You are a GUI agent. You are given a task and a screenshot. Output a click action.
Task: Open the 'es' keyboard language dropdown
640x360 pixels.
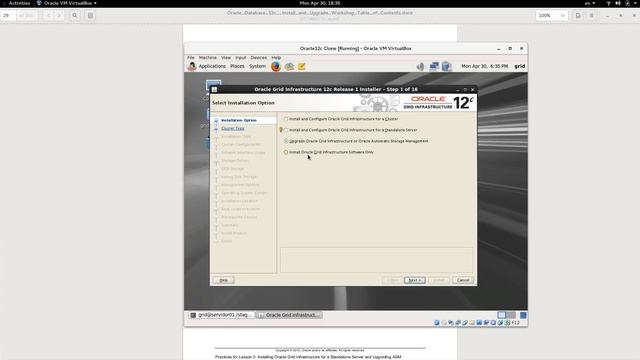pyautogui.click(x=590, y=3)
